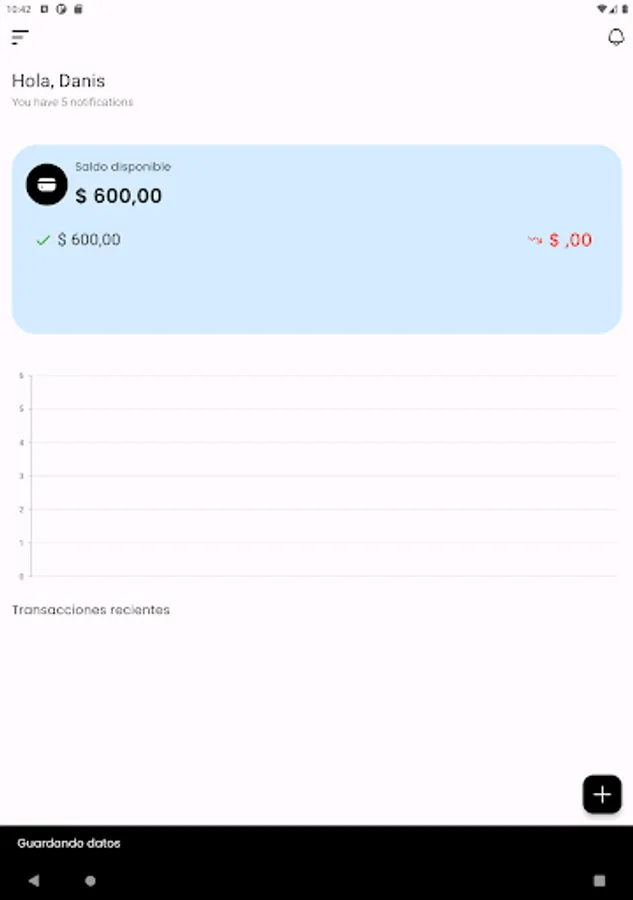This screenshot has width=633, height=900.
Task: Tap the Guardando datos snackbar message
Action: (69, 843)
